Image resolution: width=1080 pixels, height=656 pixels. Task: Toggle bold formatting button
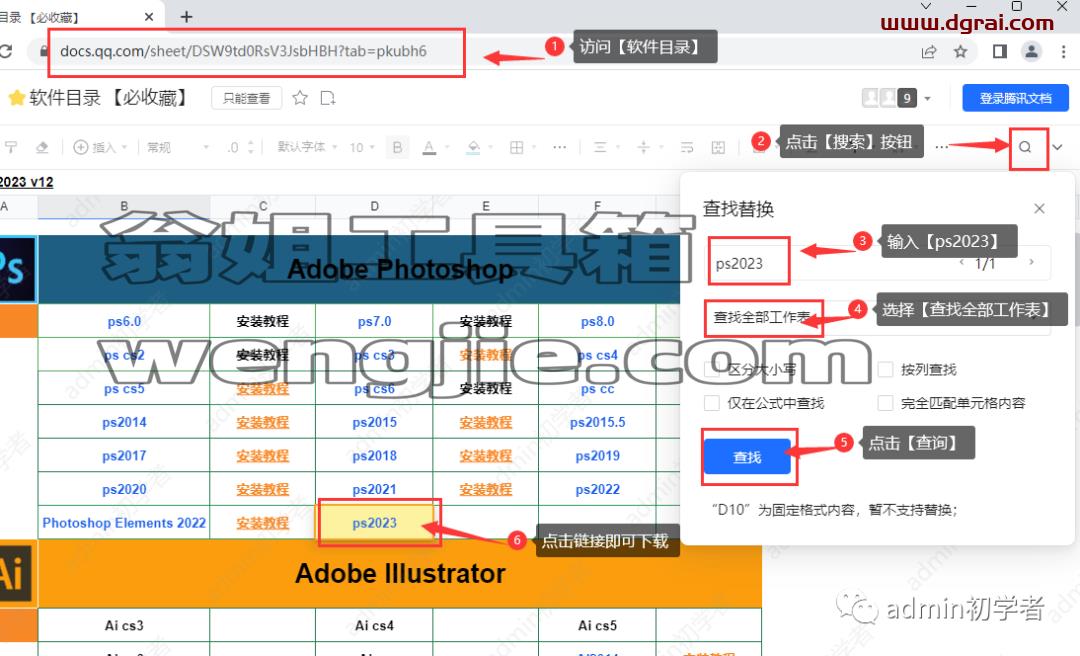pyautogui.click(x=397, y=147)
